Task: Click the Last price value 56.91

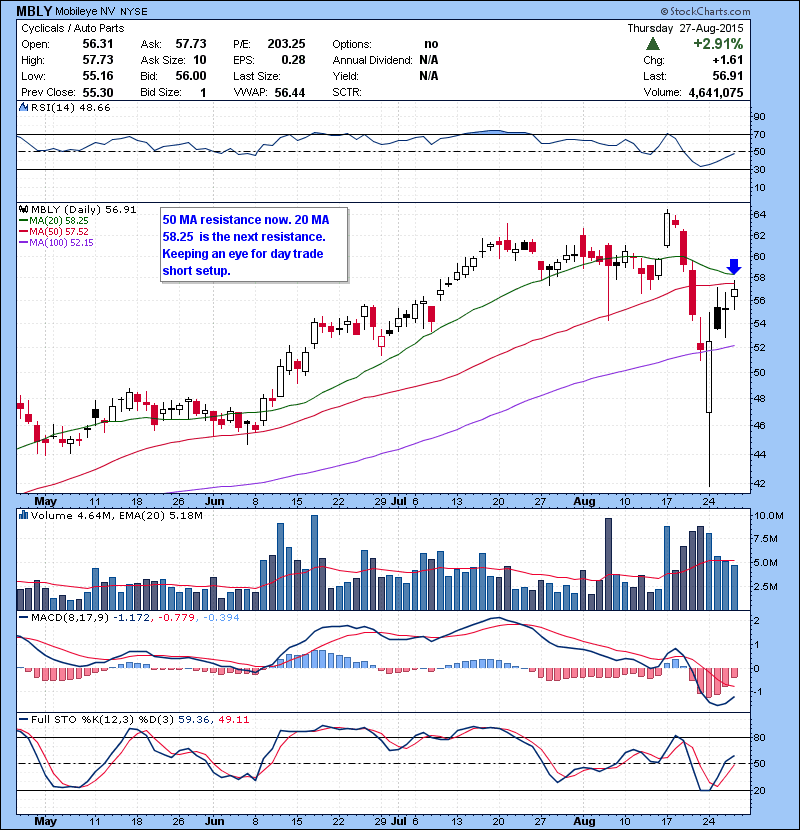Action: tap(728, 76)
